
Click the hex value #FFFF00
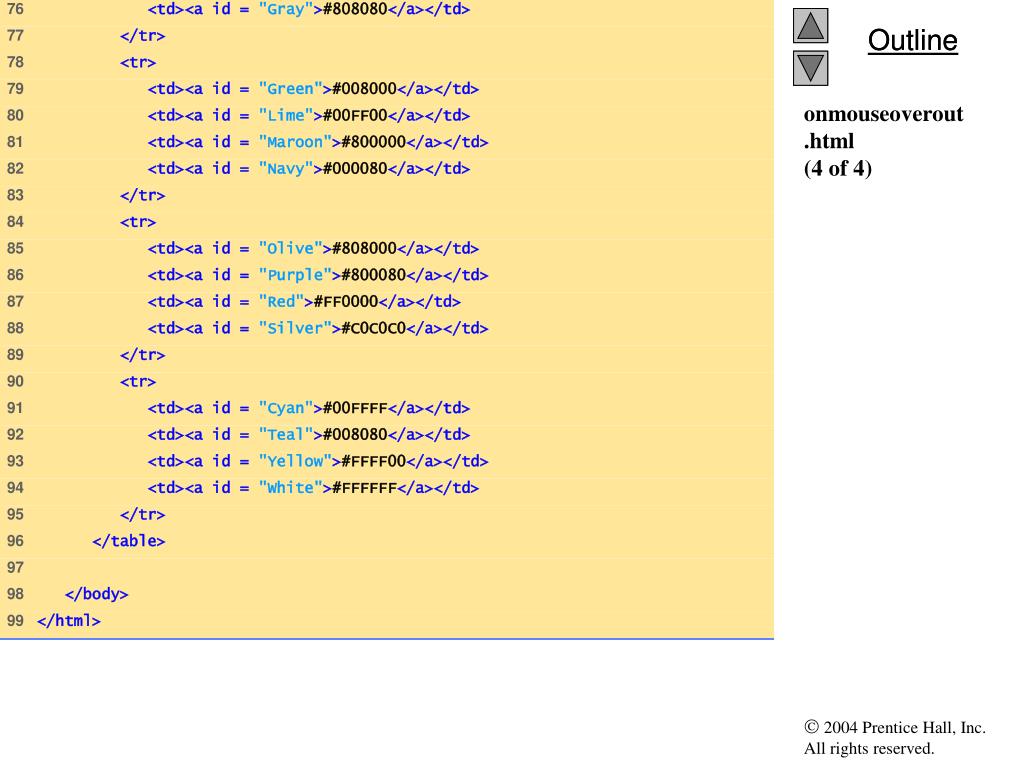pos(374,461)
